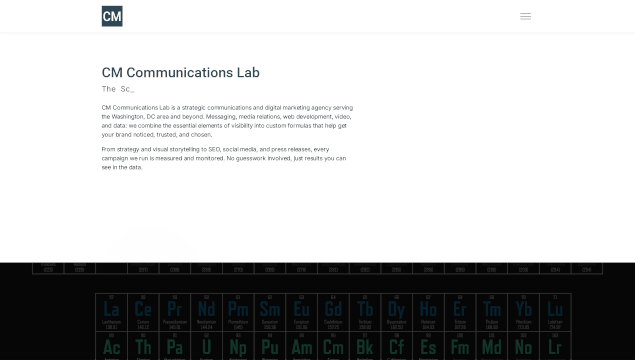
Task: Click the Ce Cerium element tile
Action: (x=143, y=312)
